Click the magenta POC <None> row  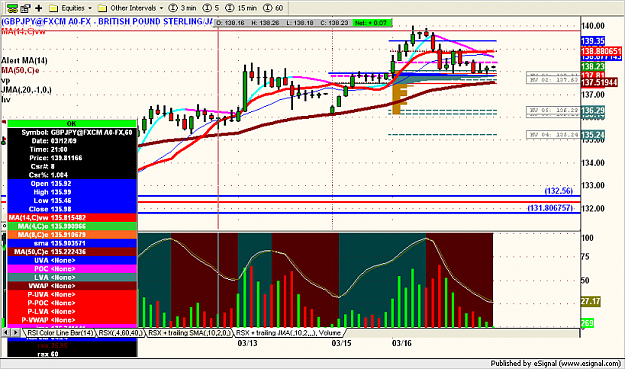pyautogui.click(x=72, y=269)
